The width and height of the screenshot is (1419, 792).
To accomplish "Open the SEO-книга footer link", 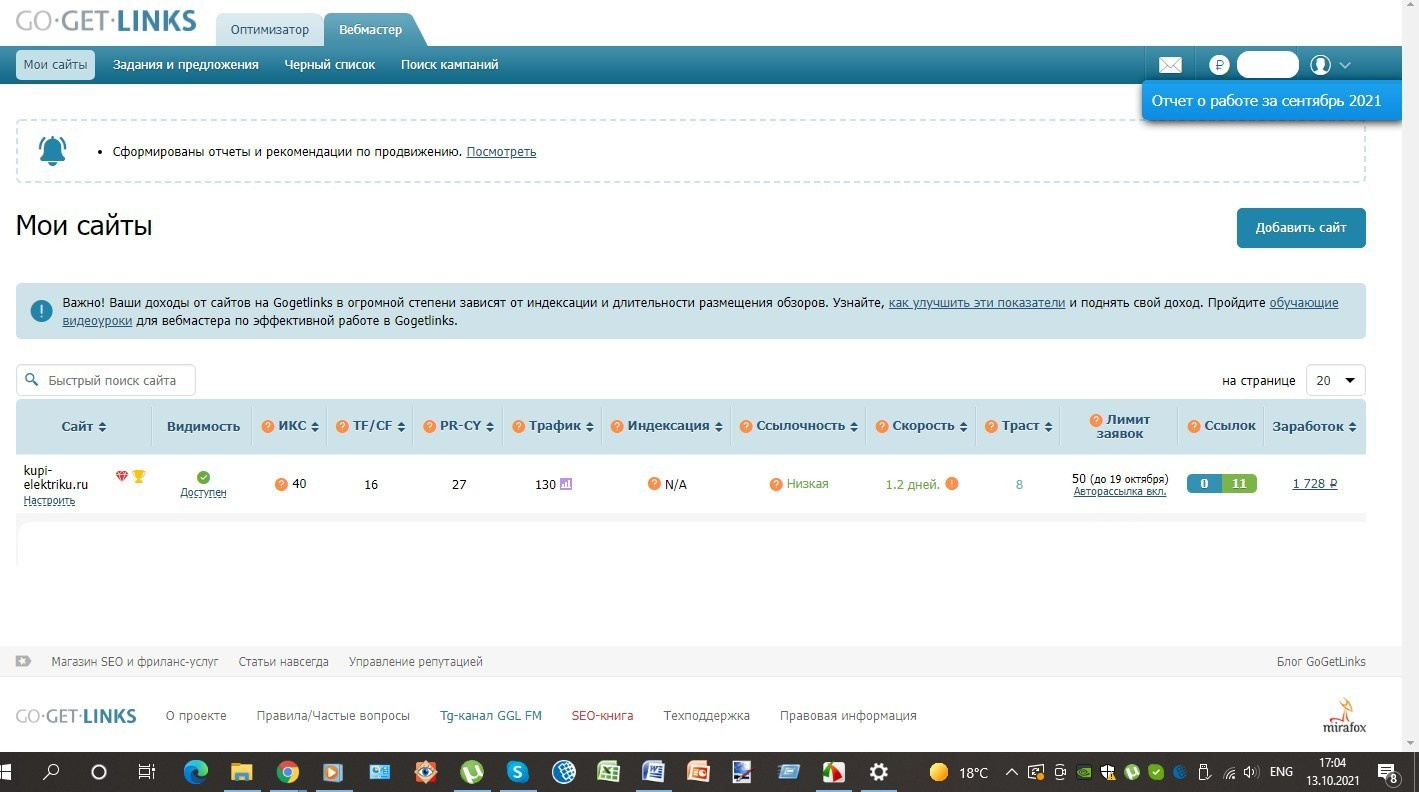I will (603, 716).
